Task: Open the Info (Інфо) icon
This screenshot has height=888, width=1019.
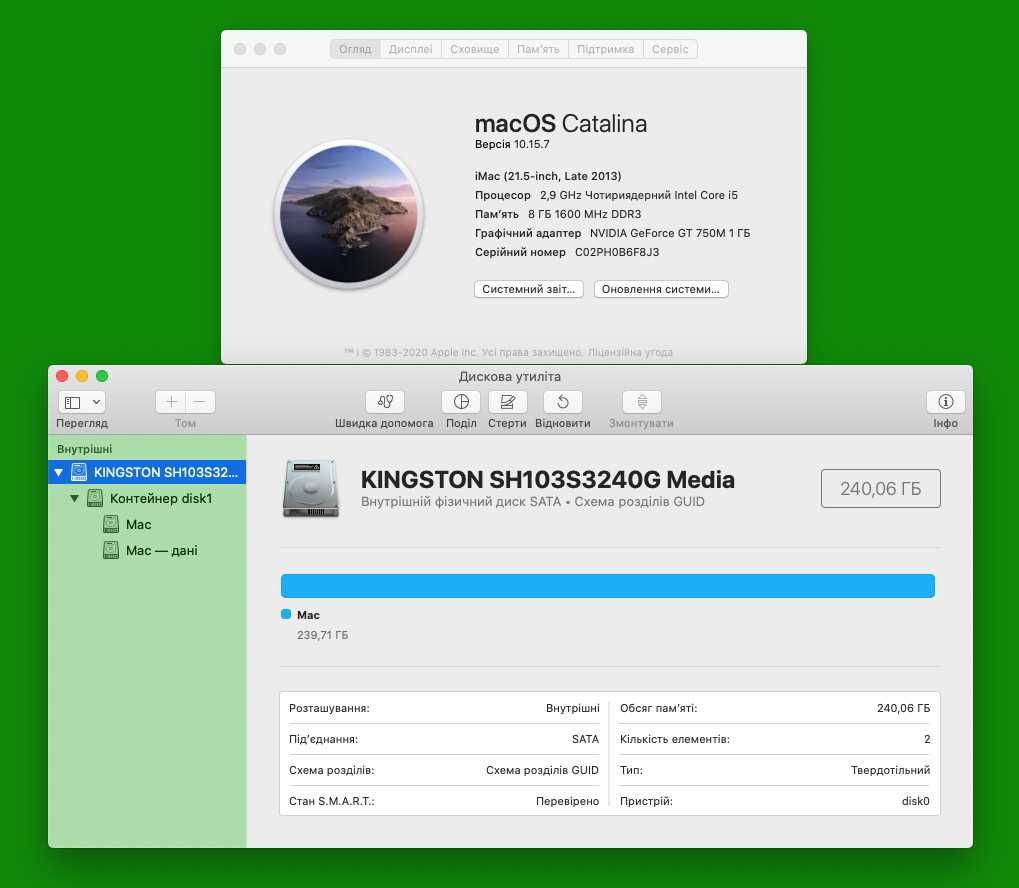Action: click(x=946, y=402)
